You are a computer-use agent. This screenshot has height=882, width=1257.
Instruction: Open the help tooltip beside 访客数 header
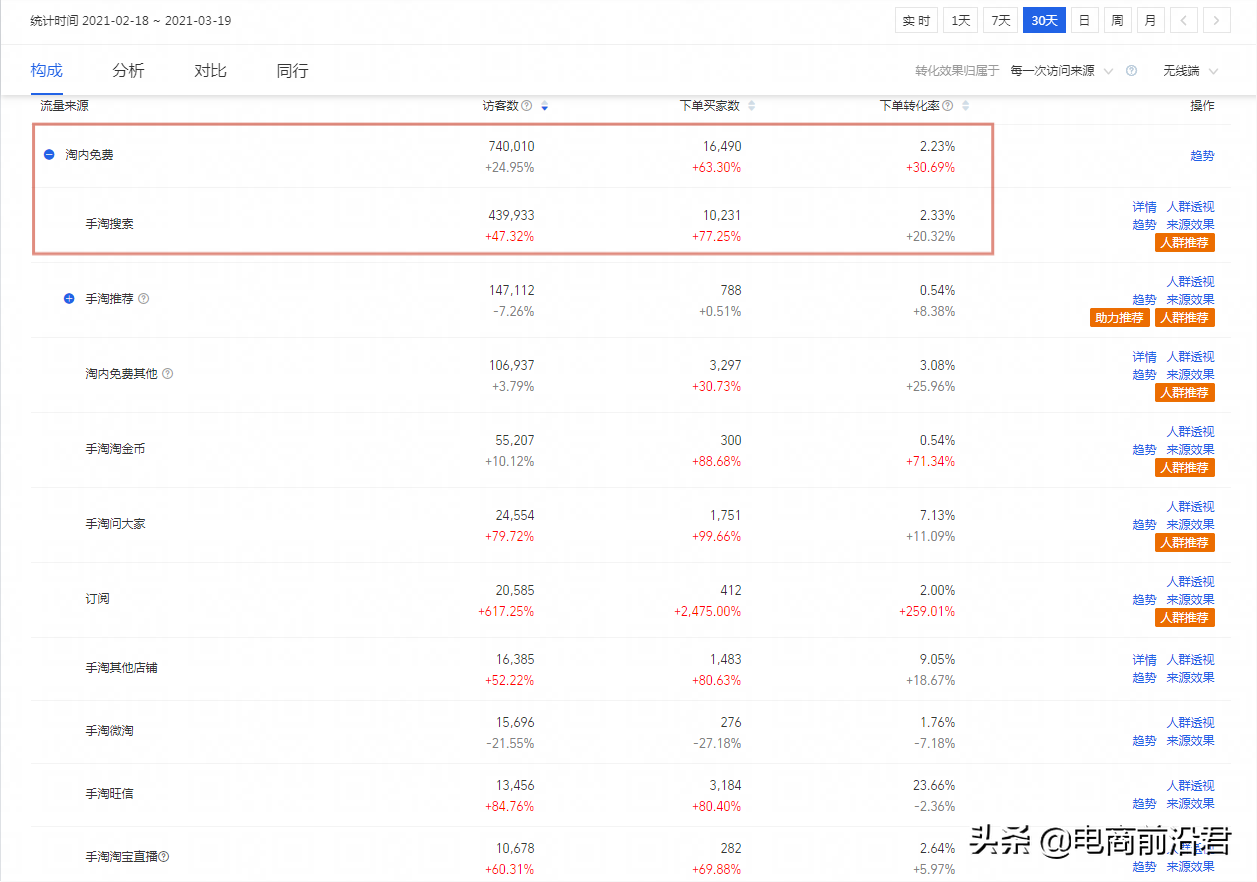click(528, 105)
